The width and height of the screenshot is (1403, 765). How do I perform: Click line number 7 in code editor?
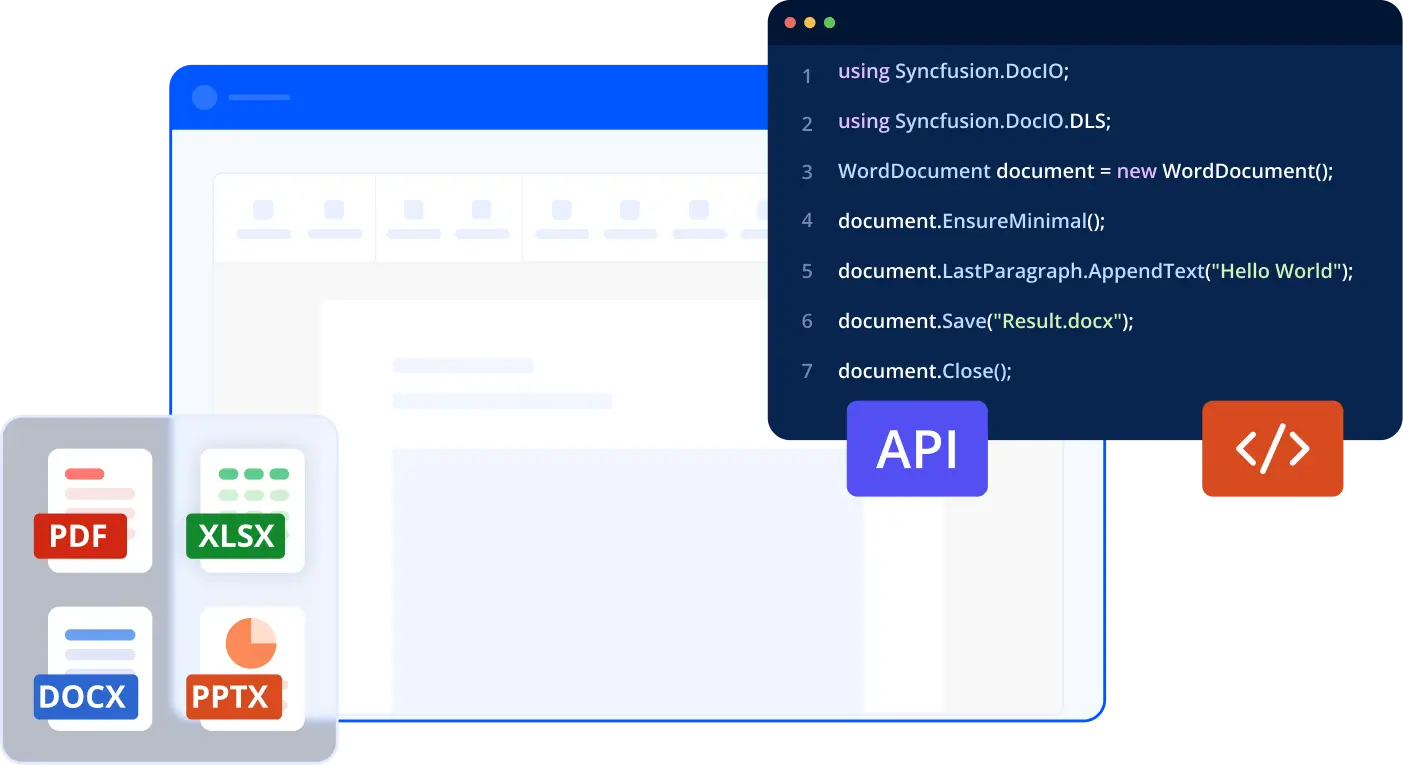807,372
